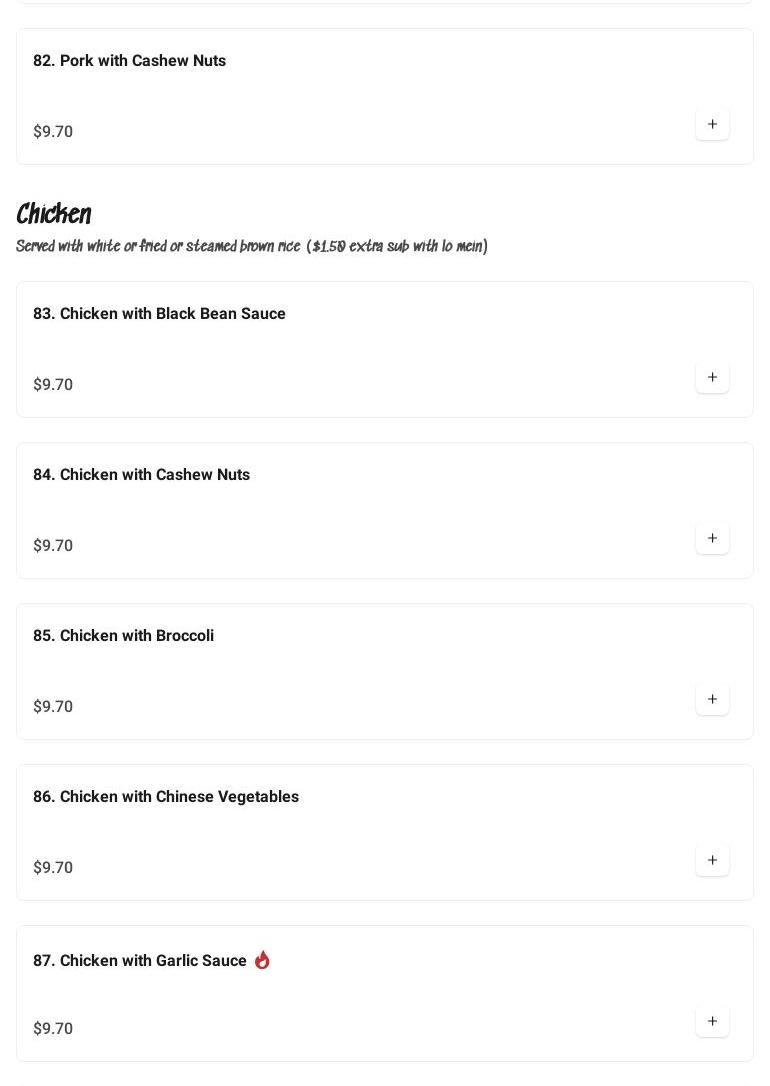The height and width of the screenshot is (1086, 770).
Task: View 85. Chicken with Broccoli details
Action: pos(123,636)
